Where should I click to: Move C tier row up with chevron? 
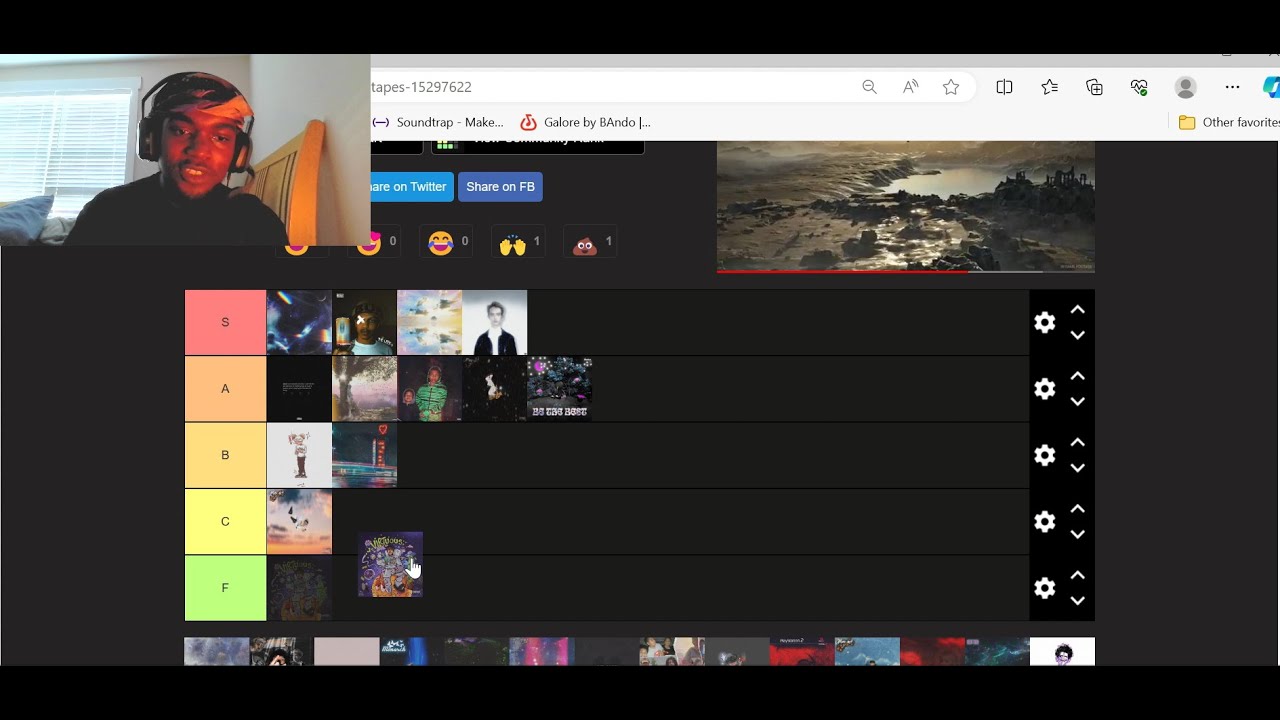(1077, 509)
